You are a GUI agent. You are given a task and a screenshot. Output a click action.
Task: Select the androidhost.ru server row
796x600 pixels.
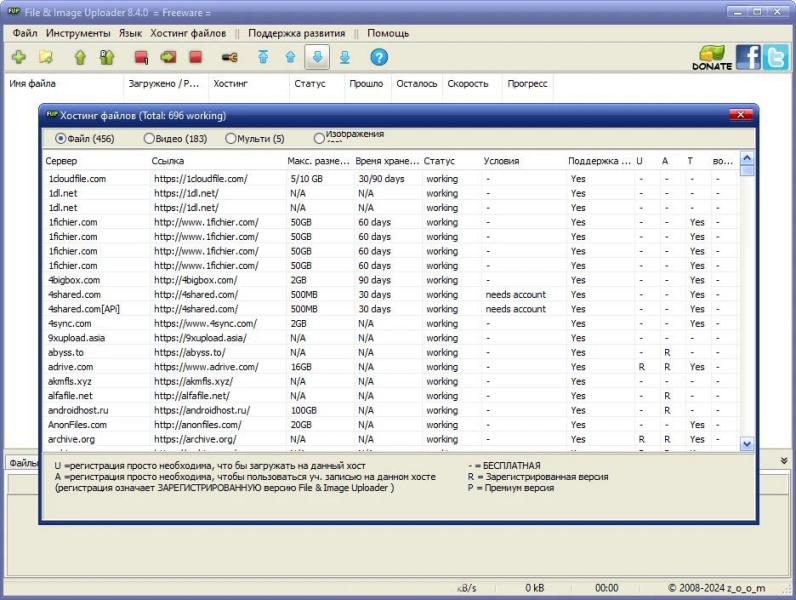pyautogui.click(x=391, y=410)
